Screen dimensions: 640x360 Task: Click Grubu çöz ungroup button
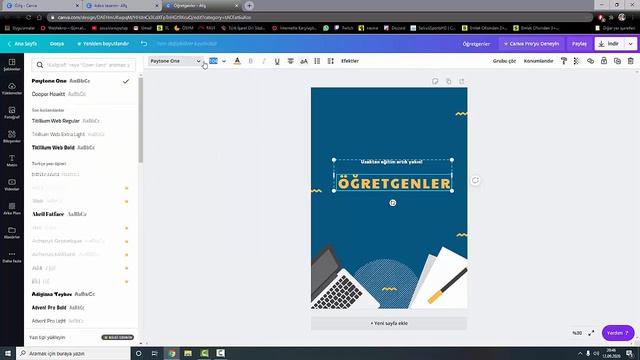pyautogui.click(x=504, y=61)
